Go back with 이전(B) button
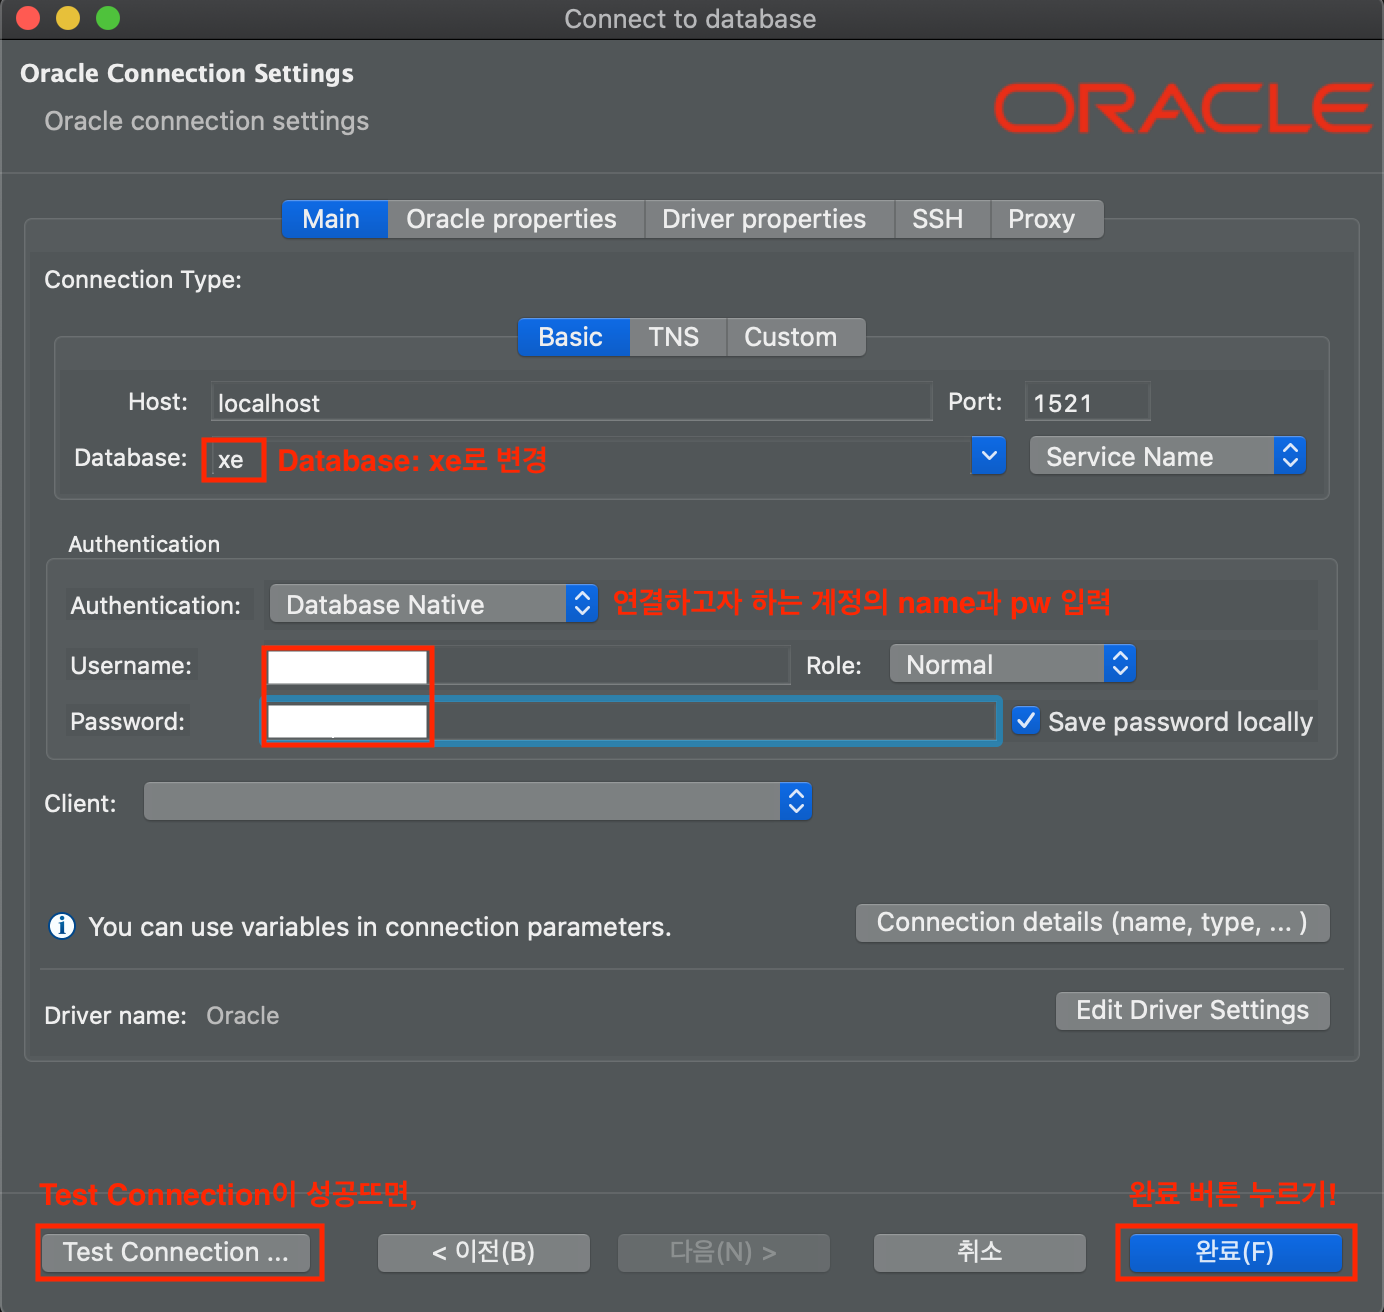1384x1312 pixels. pos(483,1252)
